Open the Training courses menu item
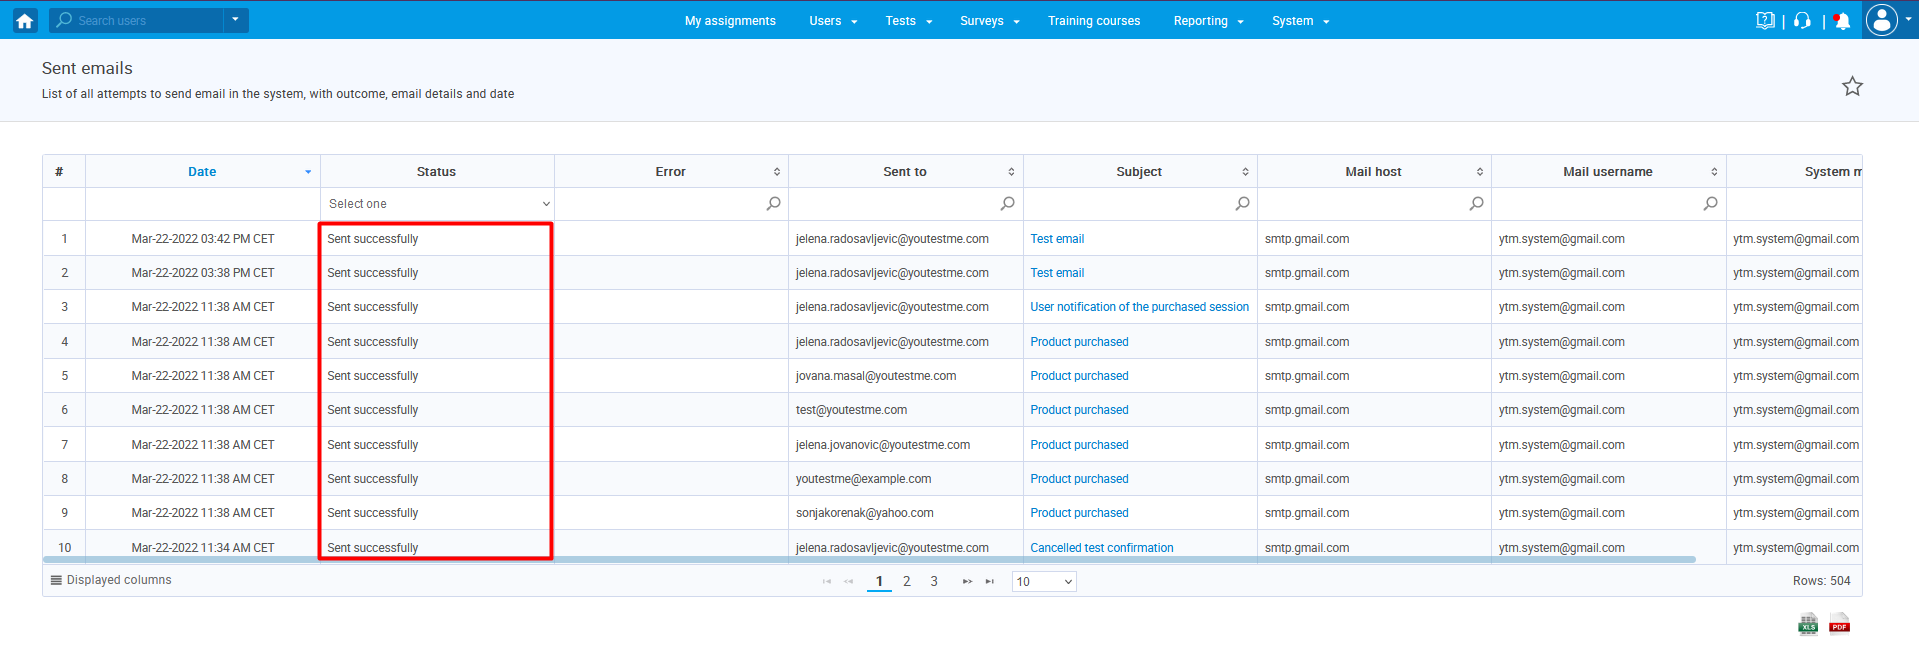The height and width of the screenshot is (664, 1919). (1093, 21)
